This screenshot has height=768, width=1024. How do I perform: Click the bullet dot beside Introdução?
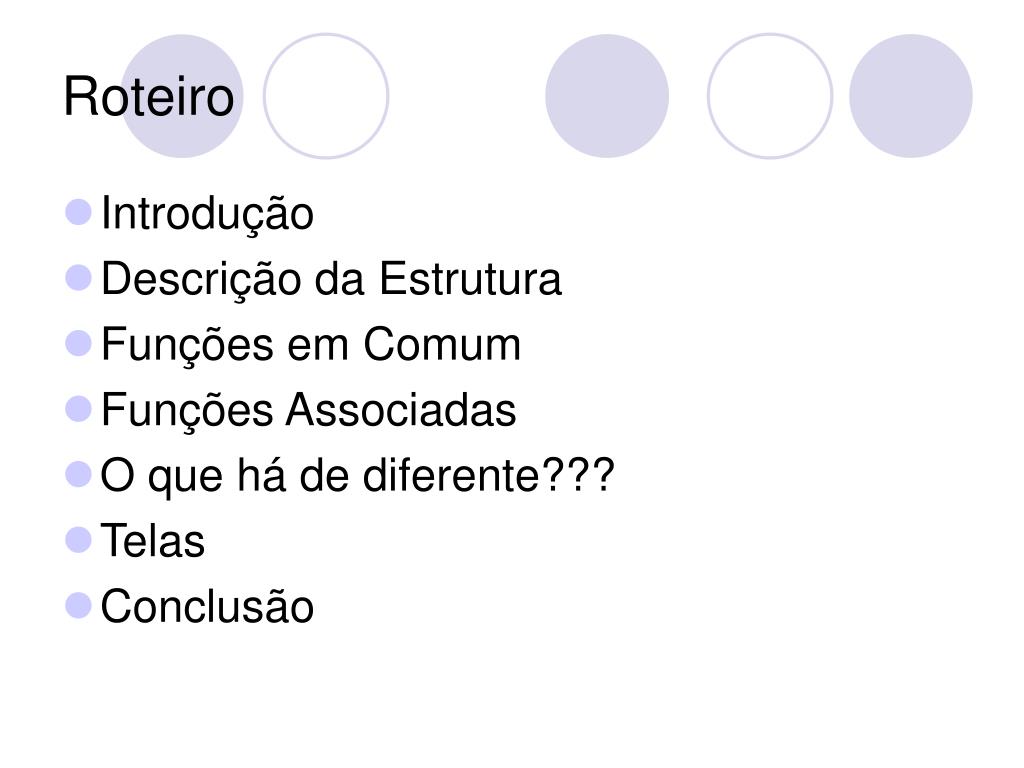[78, 212]
